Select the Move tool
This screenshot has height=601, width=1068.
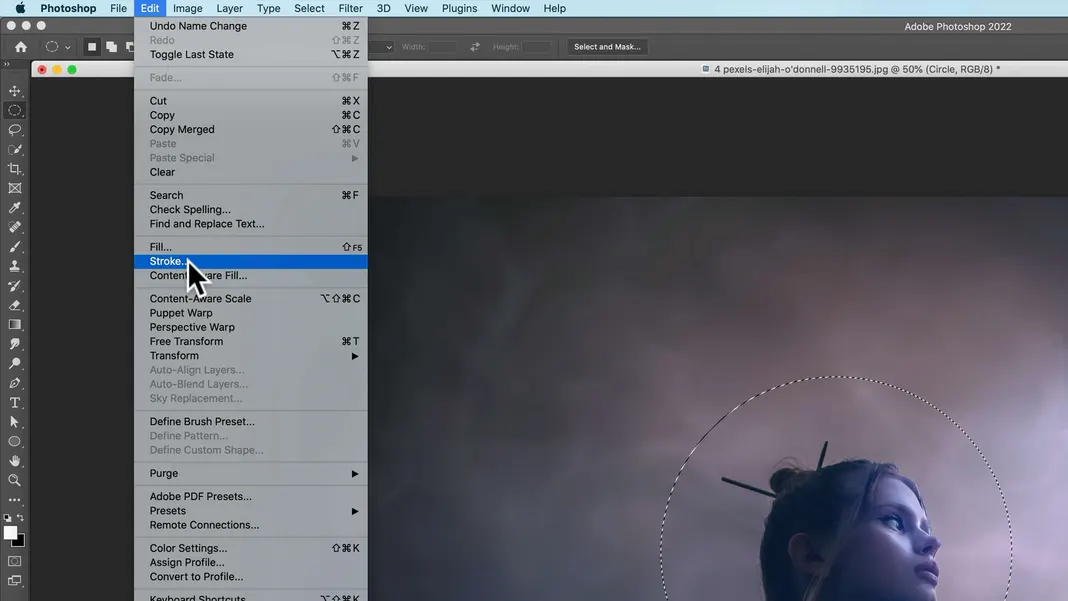(14, 91)
